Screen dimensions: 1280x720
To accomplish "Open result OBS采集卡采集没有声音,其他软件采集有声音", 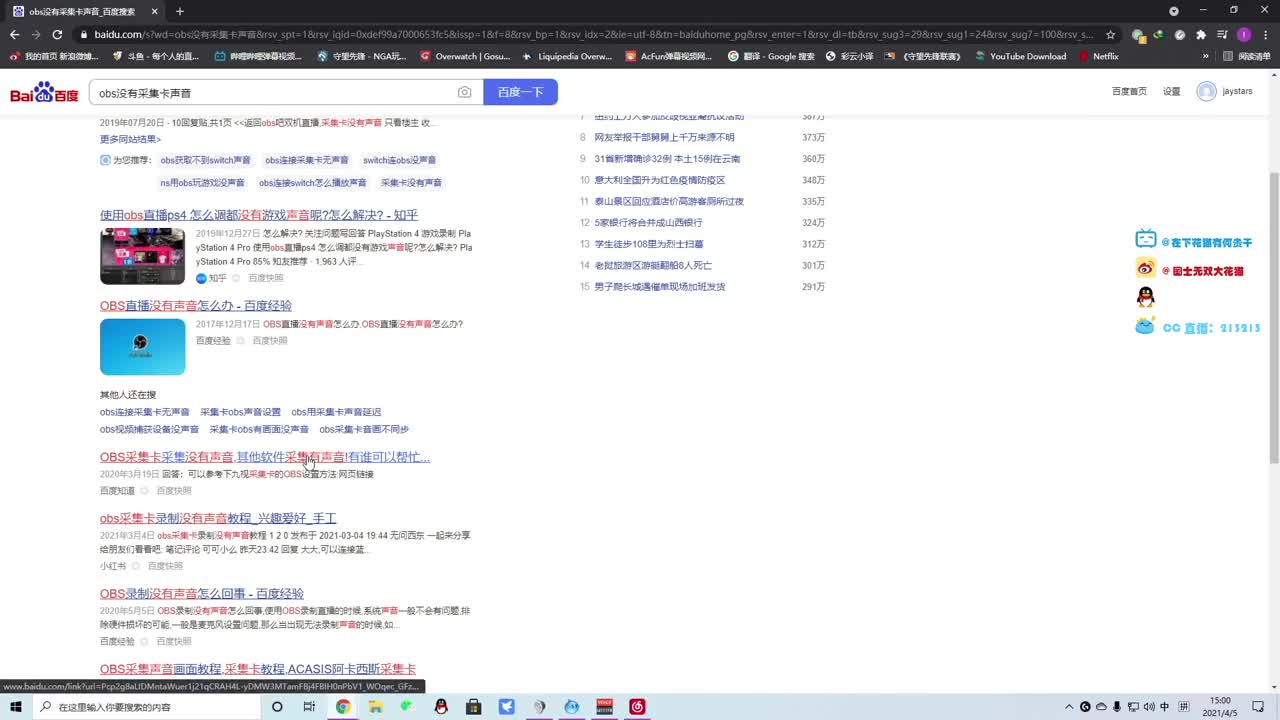I will [x=265, y=457].
